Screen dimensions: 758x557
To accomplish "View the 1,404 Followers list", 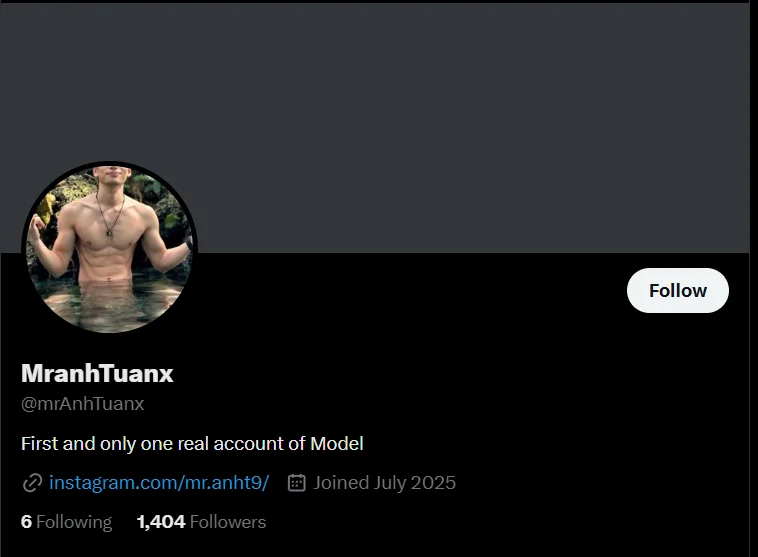I will [201, 522].
